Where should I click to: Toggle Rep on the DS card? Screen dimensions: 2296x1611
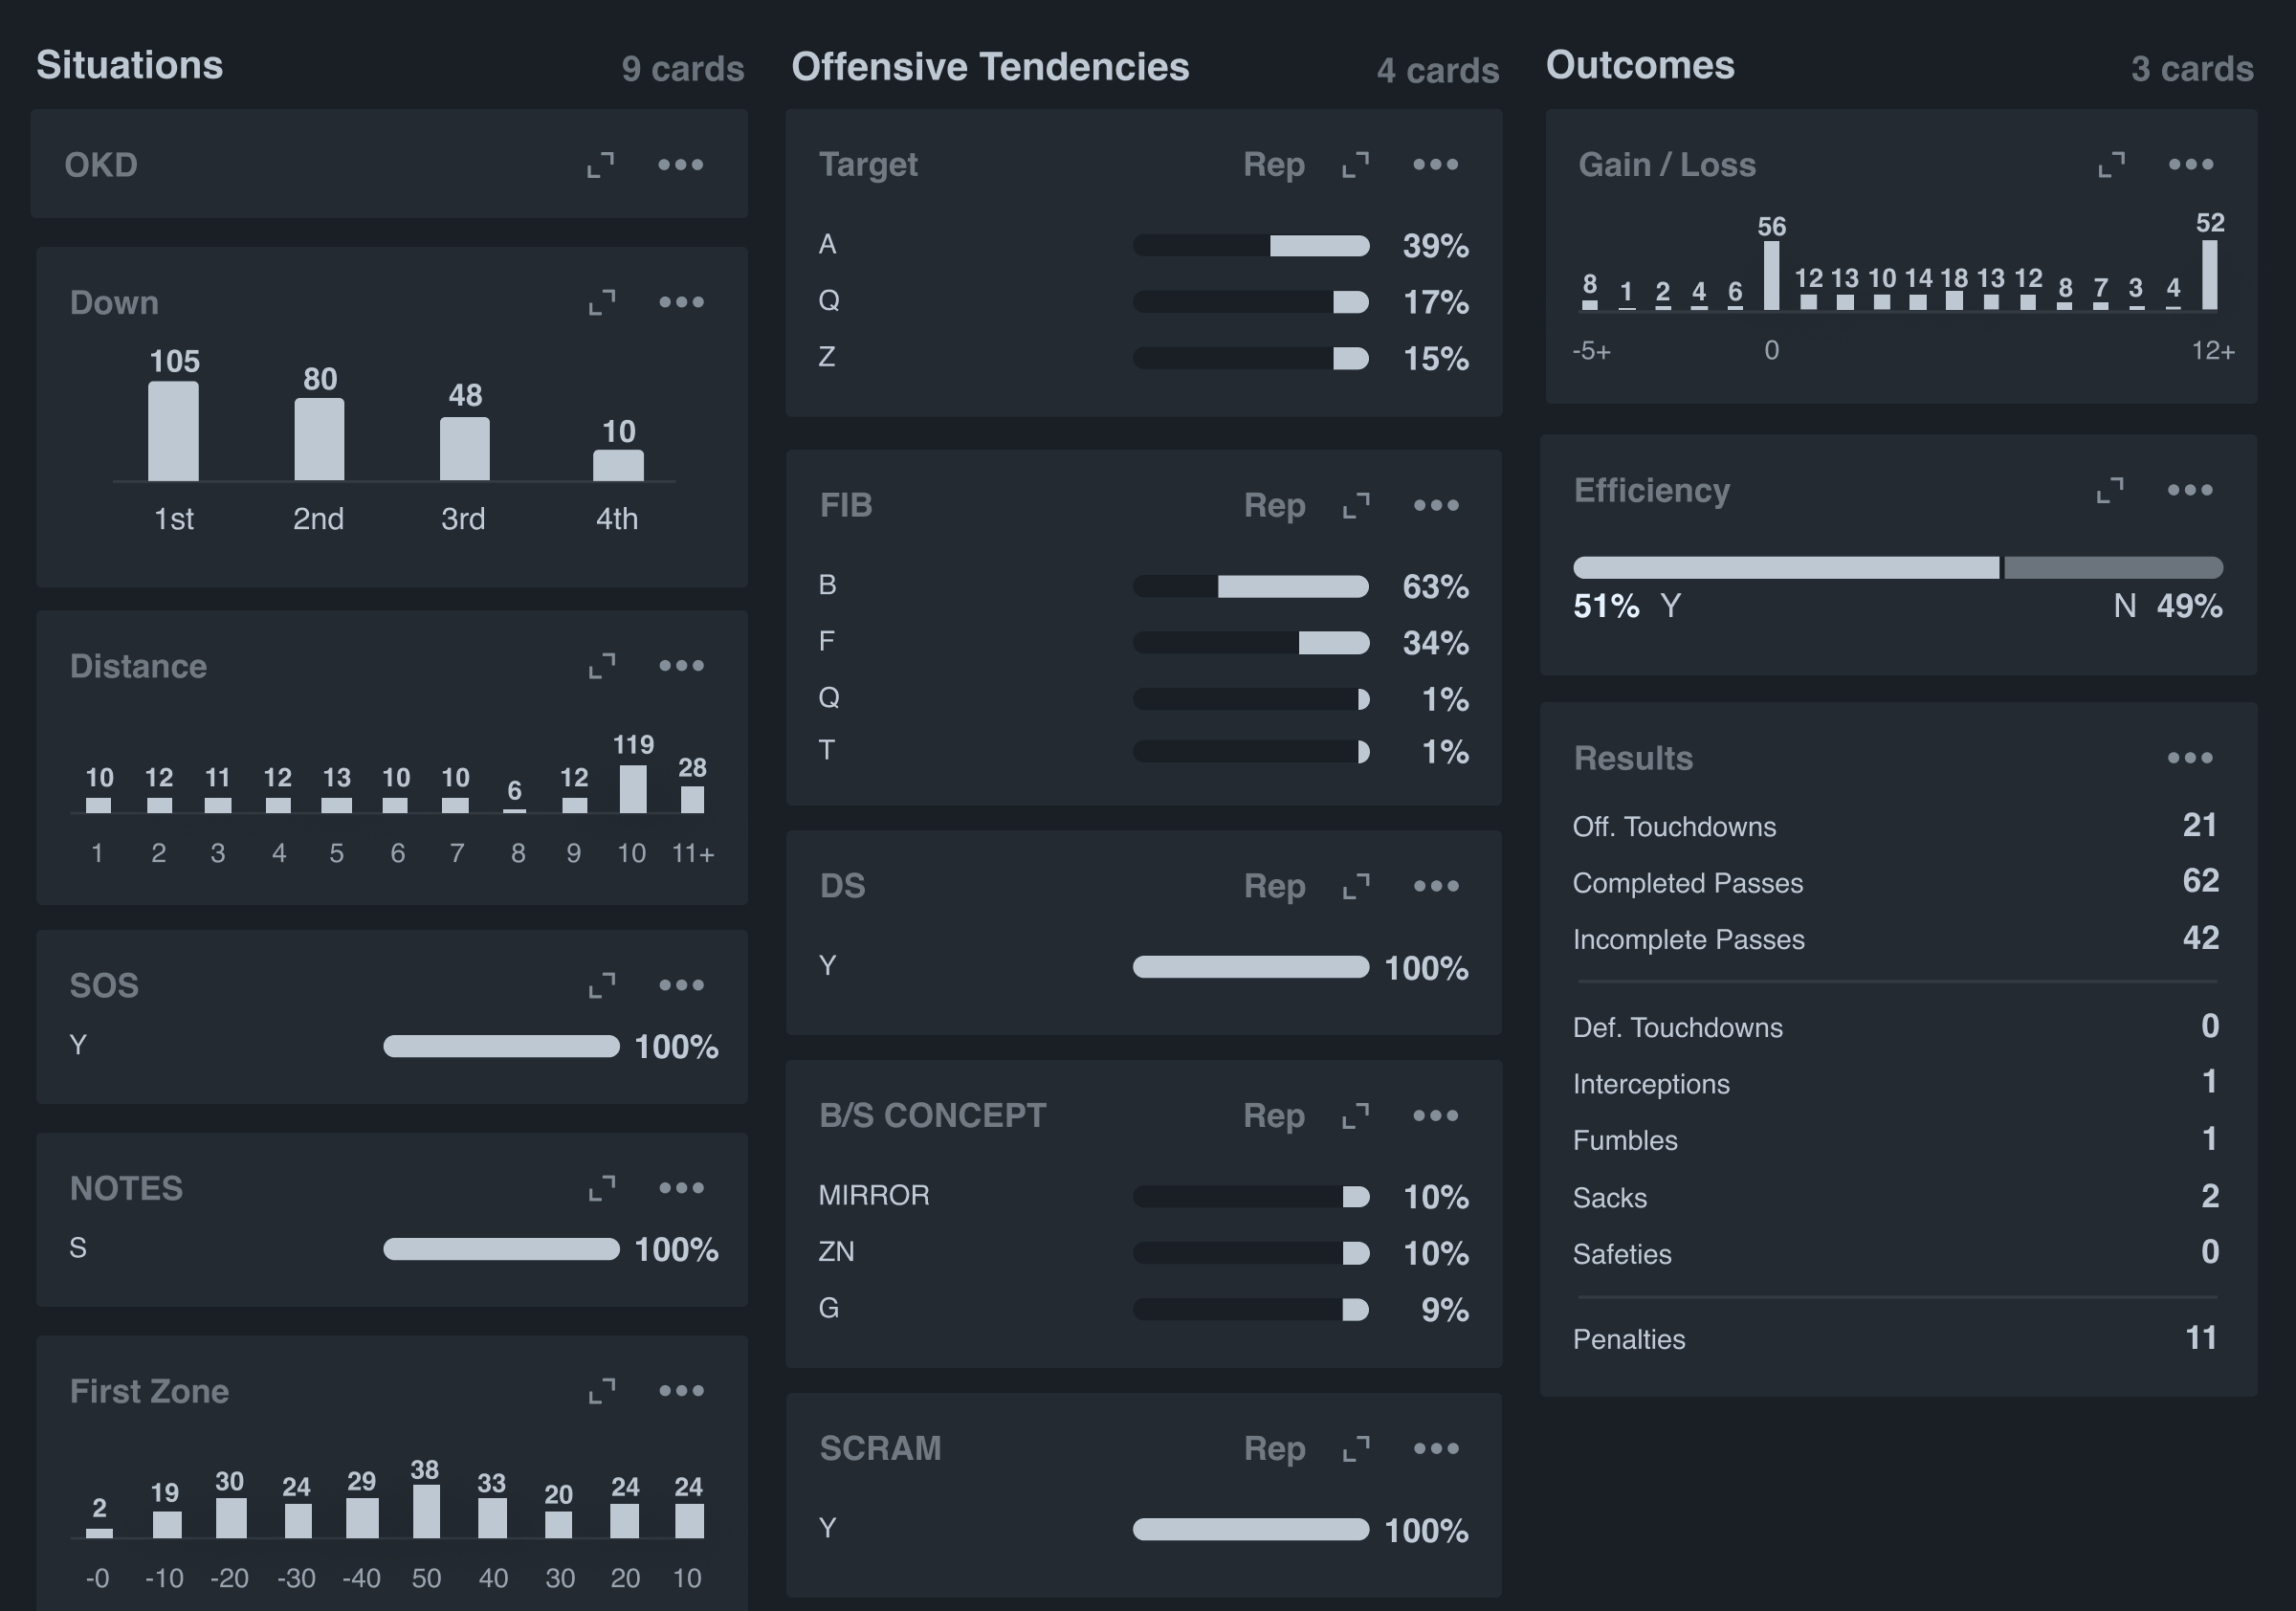click(x=1274, y=886)
